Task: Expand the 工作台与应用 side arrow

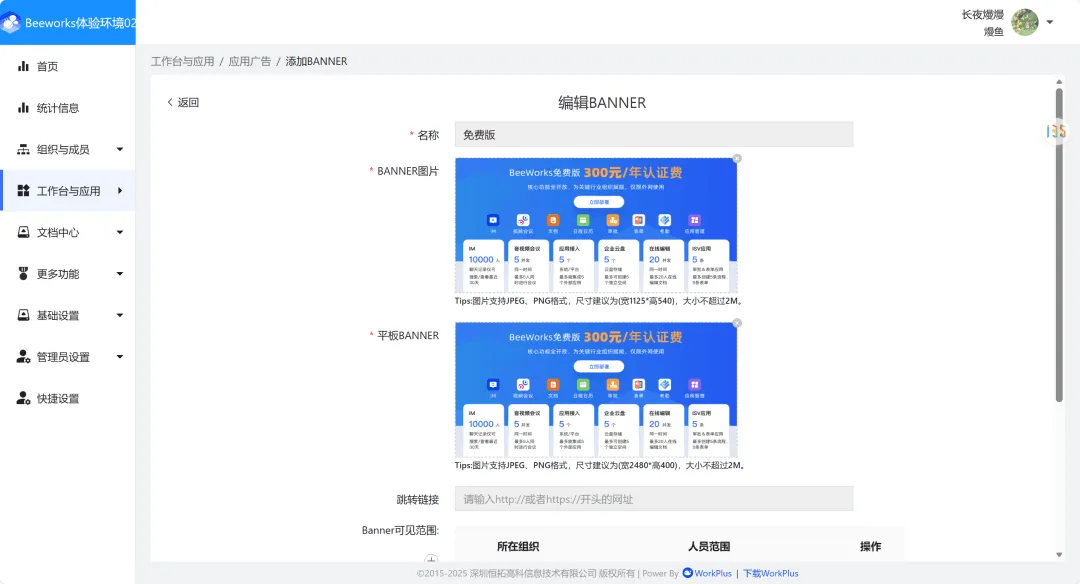Action: [x=120, y=191]
